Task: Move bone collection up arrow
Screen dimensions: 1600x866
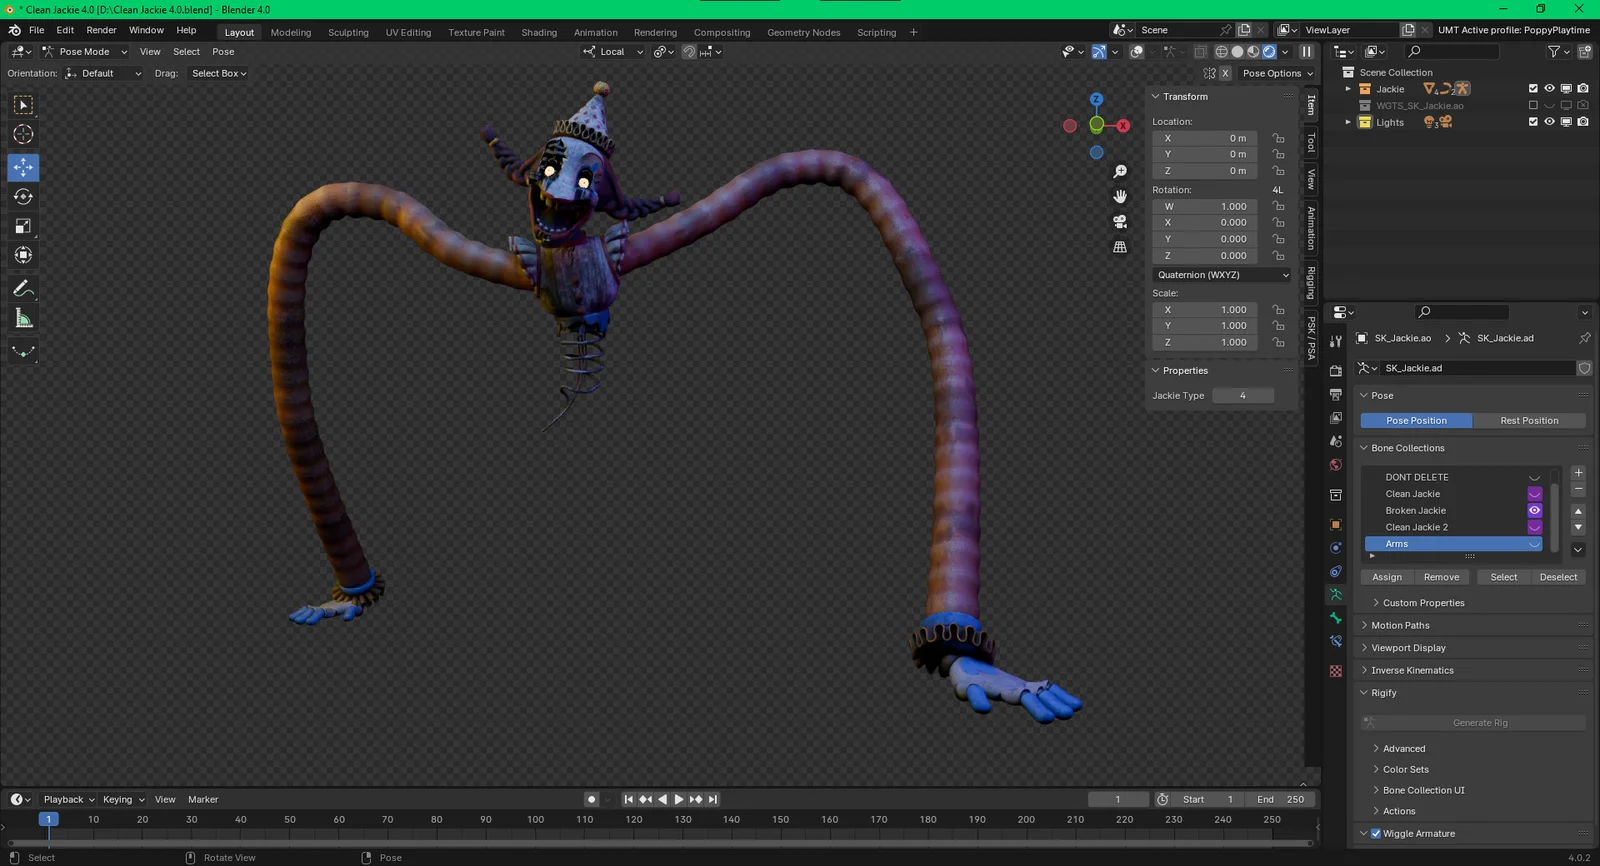Action: (1578, 511)
